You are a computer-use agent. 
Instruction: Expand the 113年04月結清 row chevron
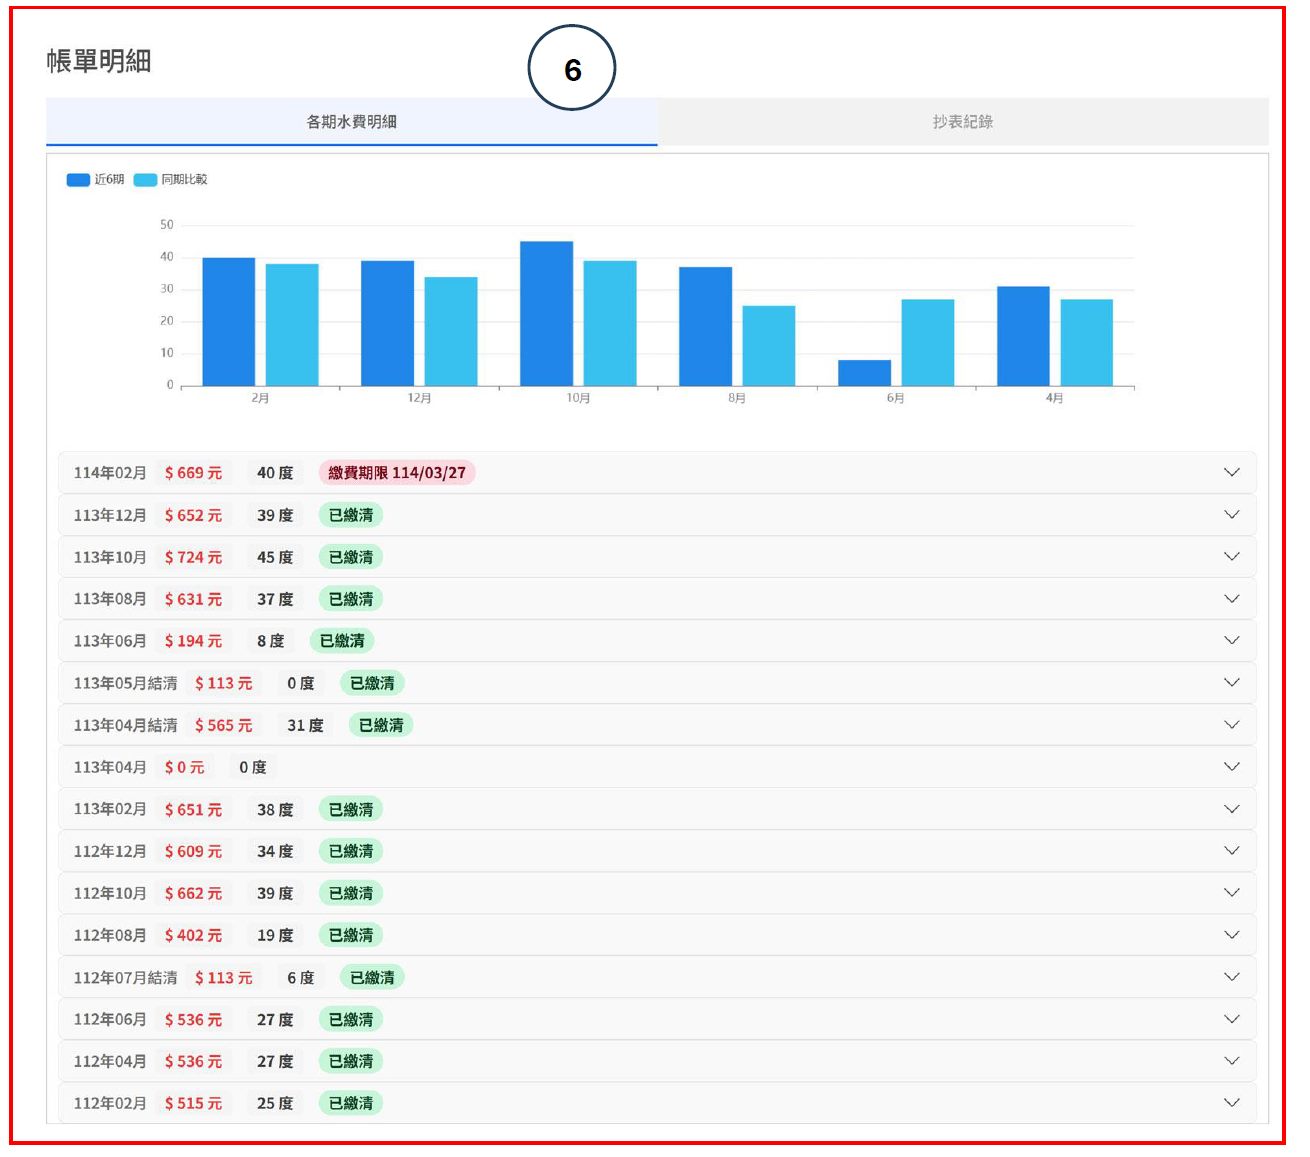(x=1232, y=724)
